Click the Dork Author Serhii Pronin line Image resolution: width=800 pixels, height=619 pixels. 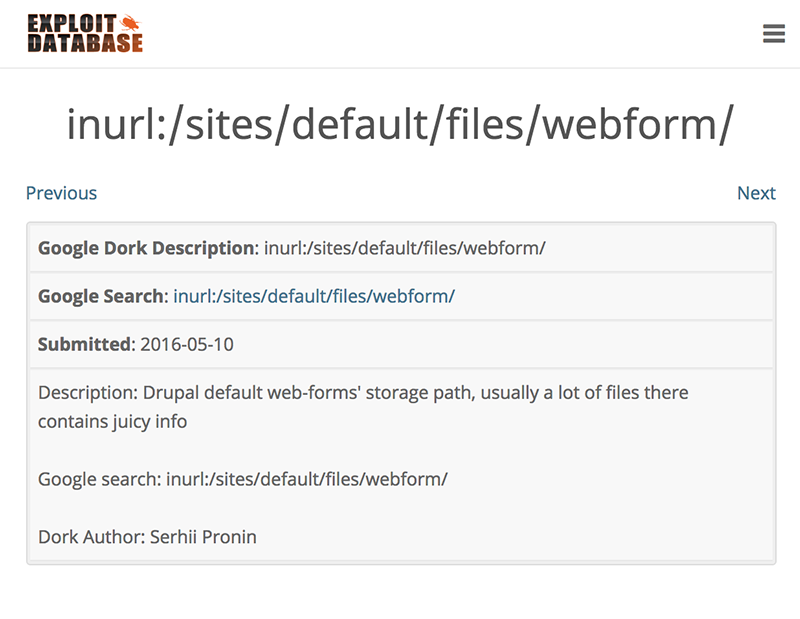[147, 537]
